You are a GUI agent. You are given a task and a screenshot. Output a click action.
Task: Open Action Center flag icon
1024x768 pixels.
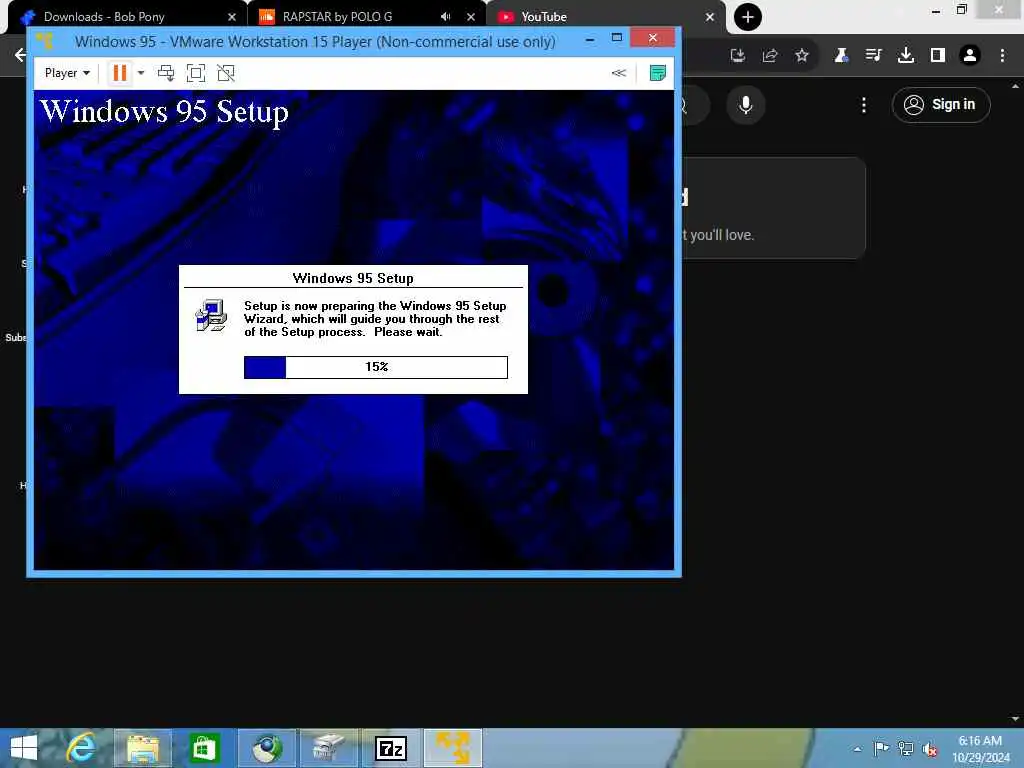pyautogui.click(x=881, y=748)
